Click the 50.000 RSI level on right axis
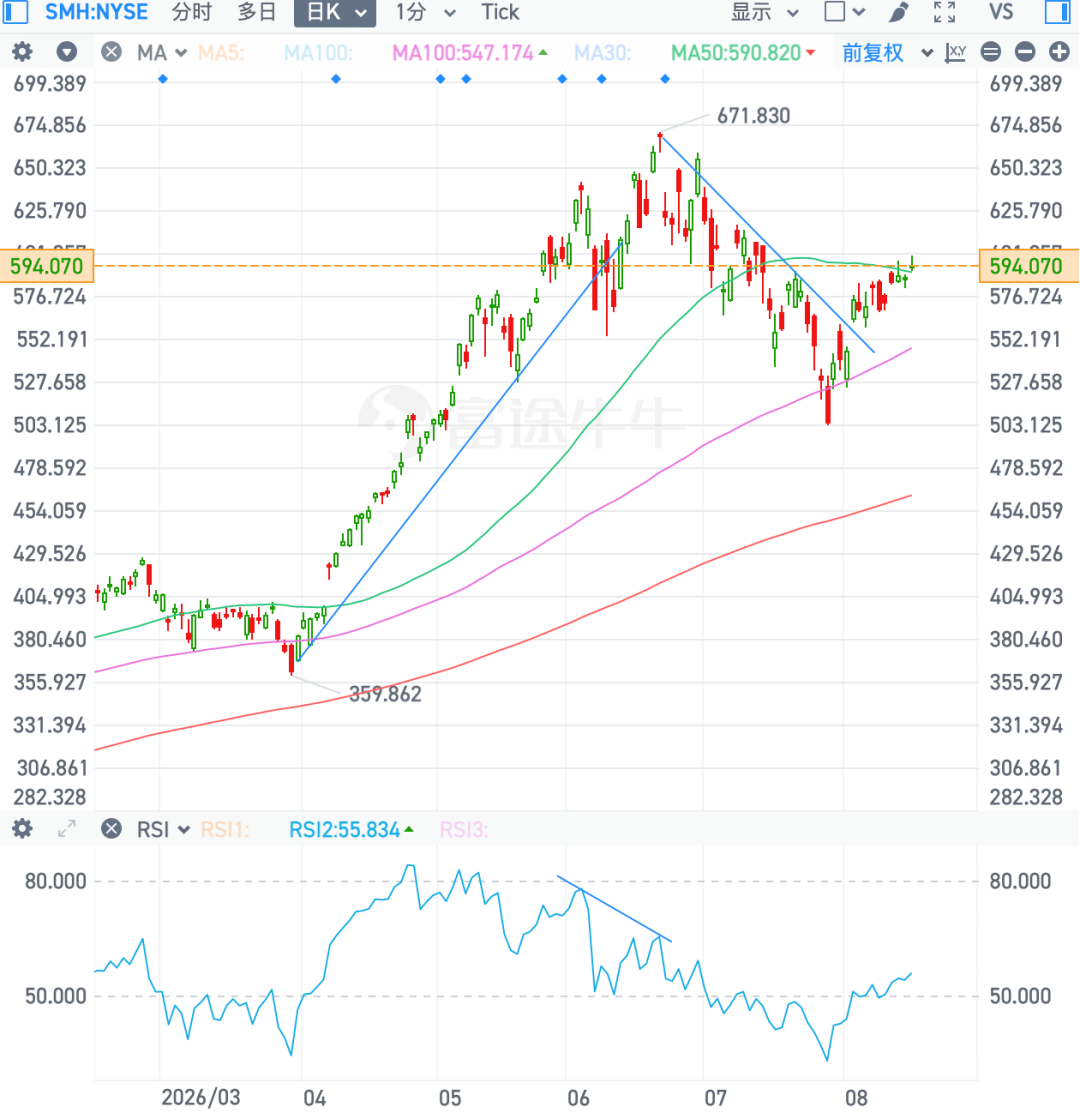The image size is (1080, 1113). (x=1020, y=996)
